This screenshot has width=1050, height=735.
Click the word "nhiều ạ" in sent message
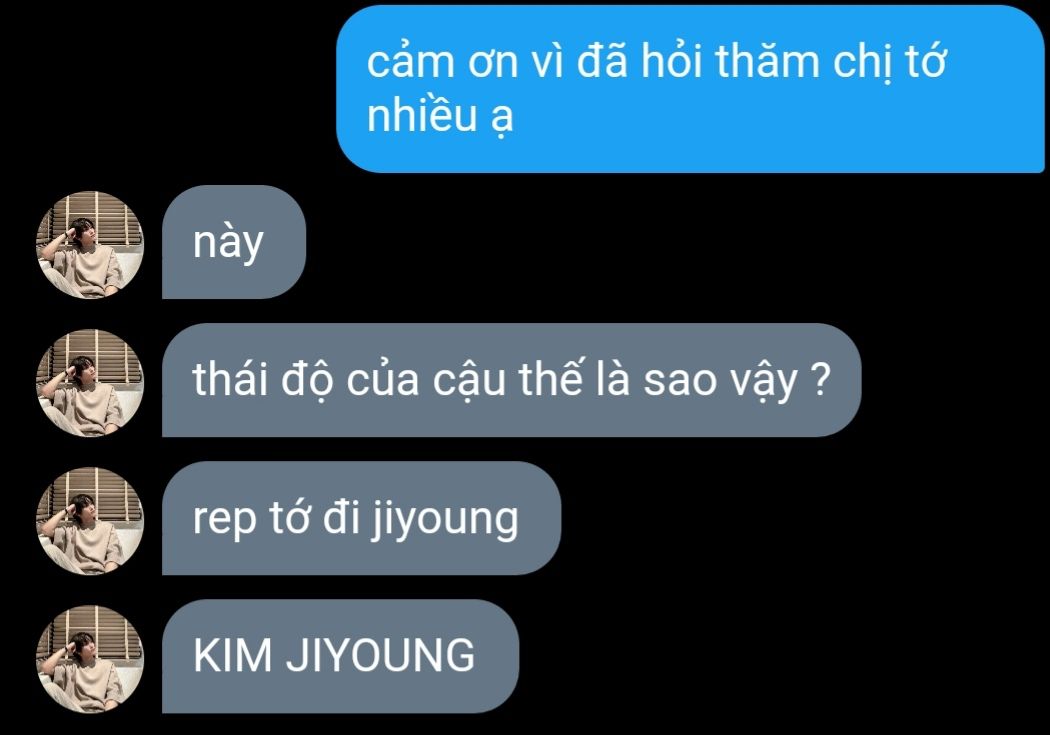click(440, 116)
